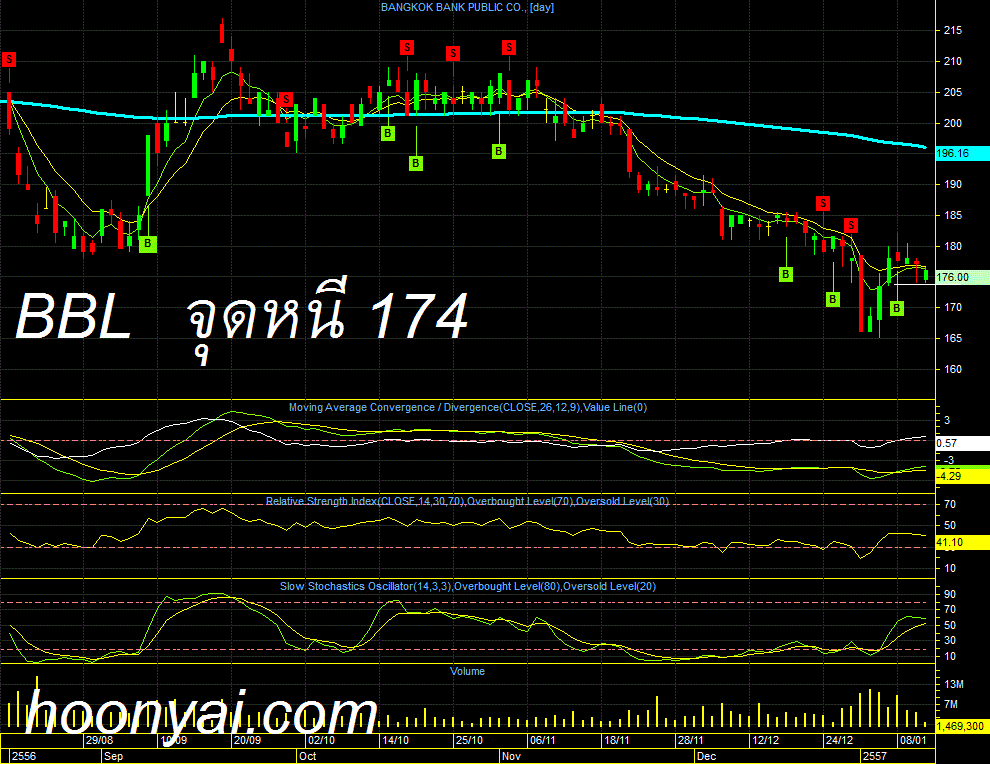Click the 190 price axis label
Screen dimensions: 990x764
coord(953,184)
